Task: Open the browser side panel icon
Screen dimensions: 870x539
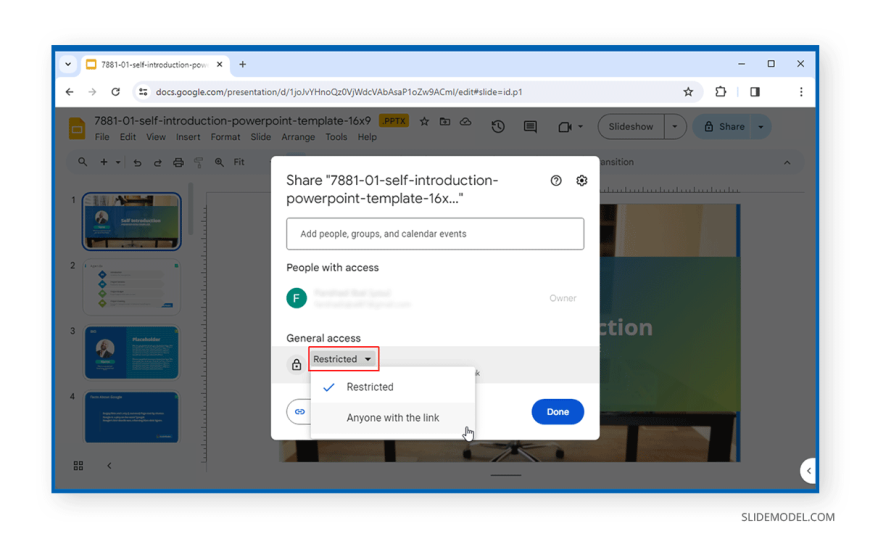Action: 755,92
